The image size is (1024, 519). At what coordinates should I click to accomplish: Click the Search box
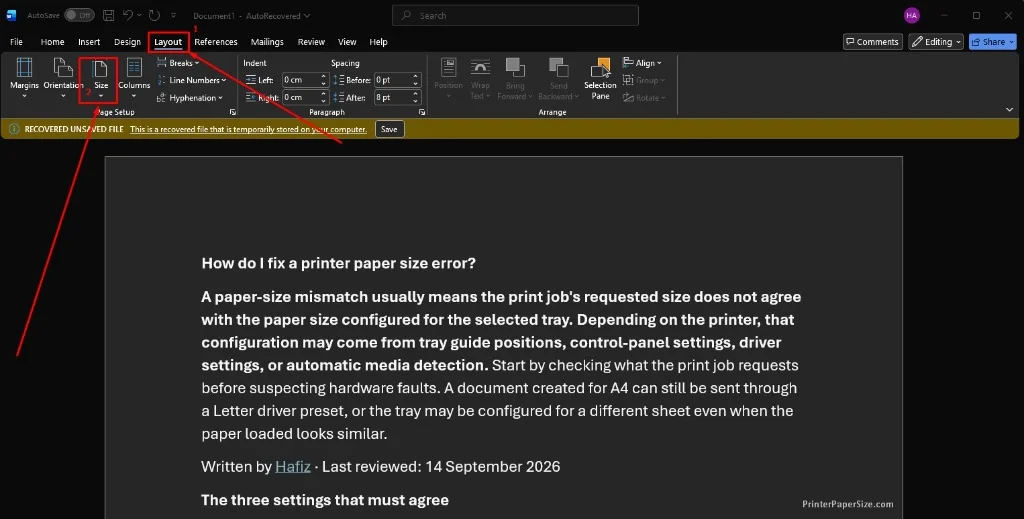click(515, 15)
